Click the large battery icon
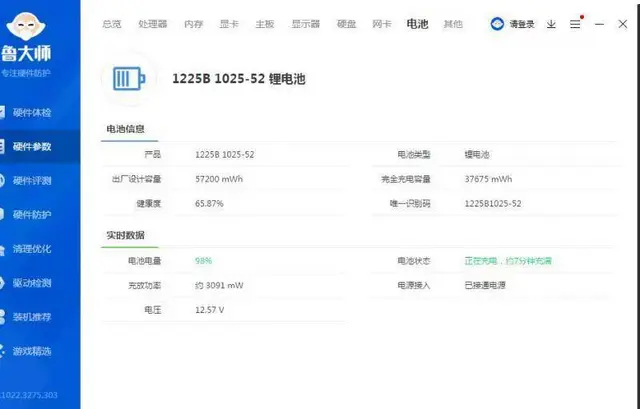640x409 pixels. pos(129,78)
